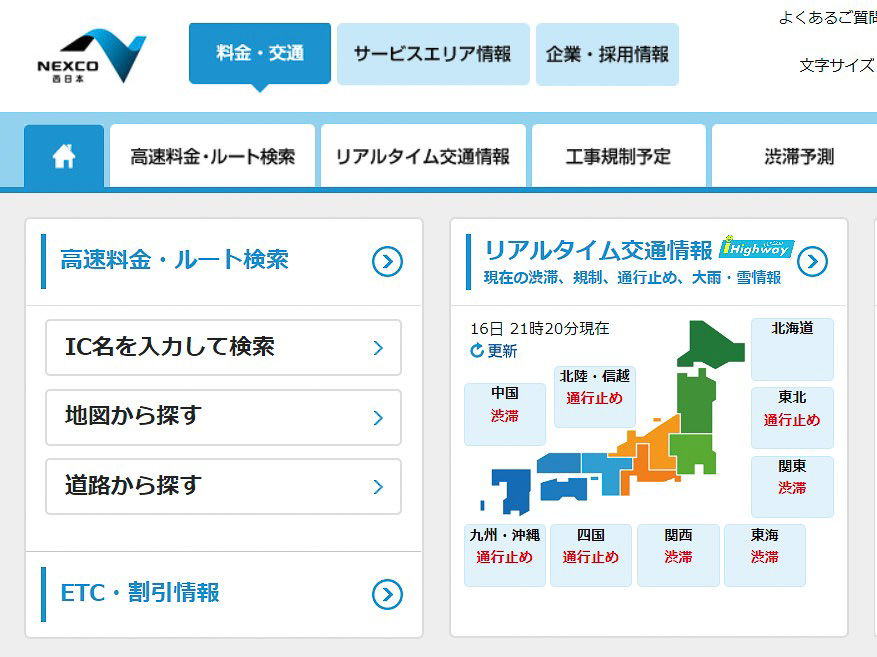Viewport: 877px width, 657px height.
Task: Open the リアルタイム交通情報 heading link
Action: tap(598, 249)
